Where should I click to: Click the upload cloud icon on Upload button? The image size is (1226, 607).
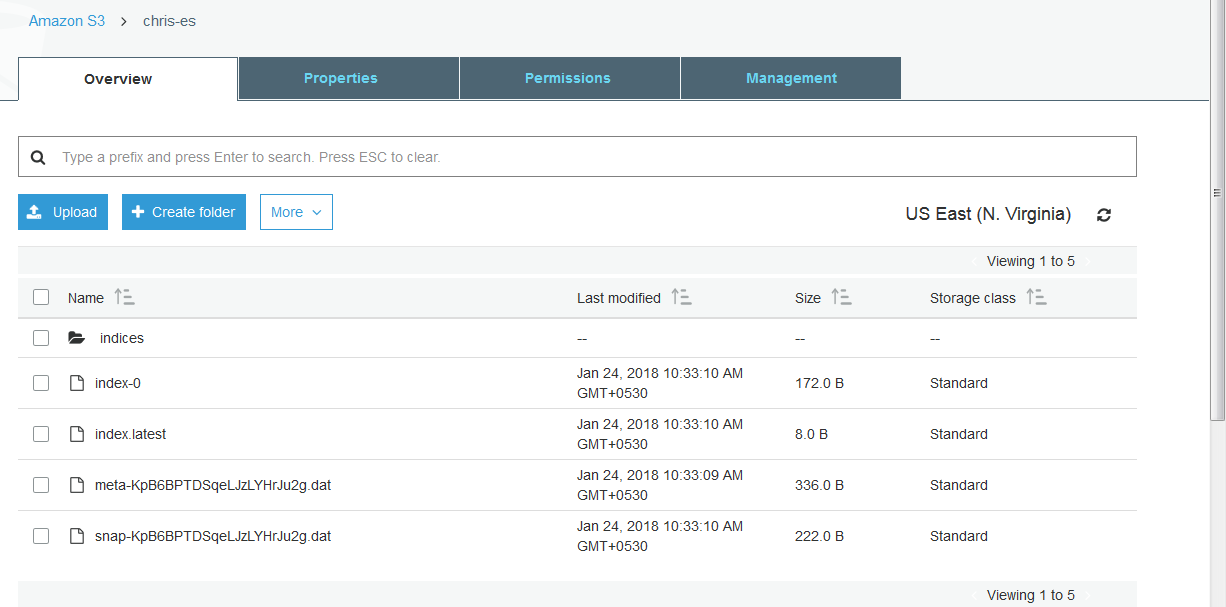34,211
